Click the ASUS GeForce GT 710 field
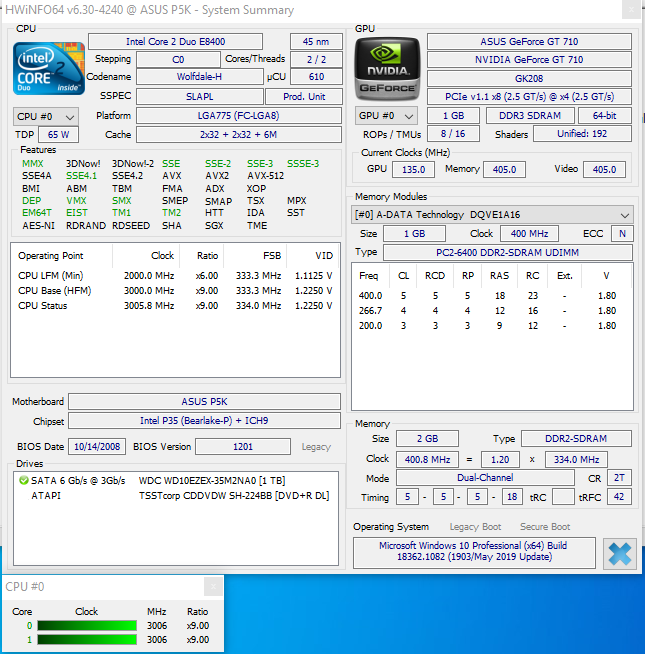This screenshot has width=645, height=654. (x=529, y=41)
